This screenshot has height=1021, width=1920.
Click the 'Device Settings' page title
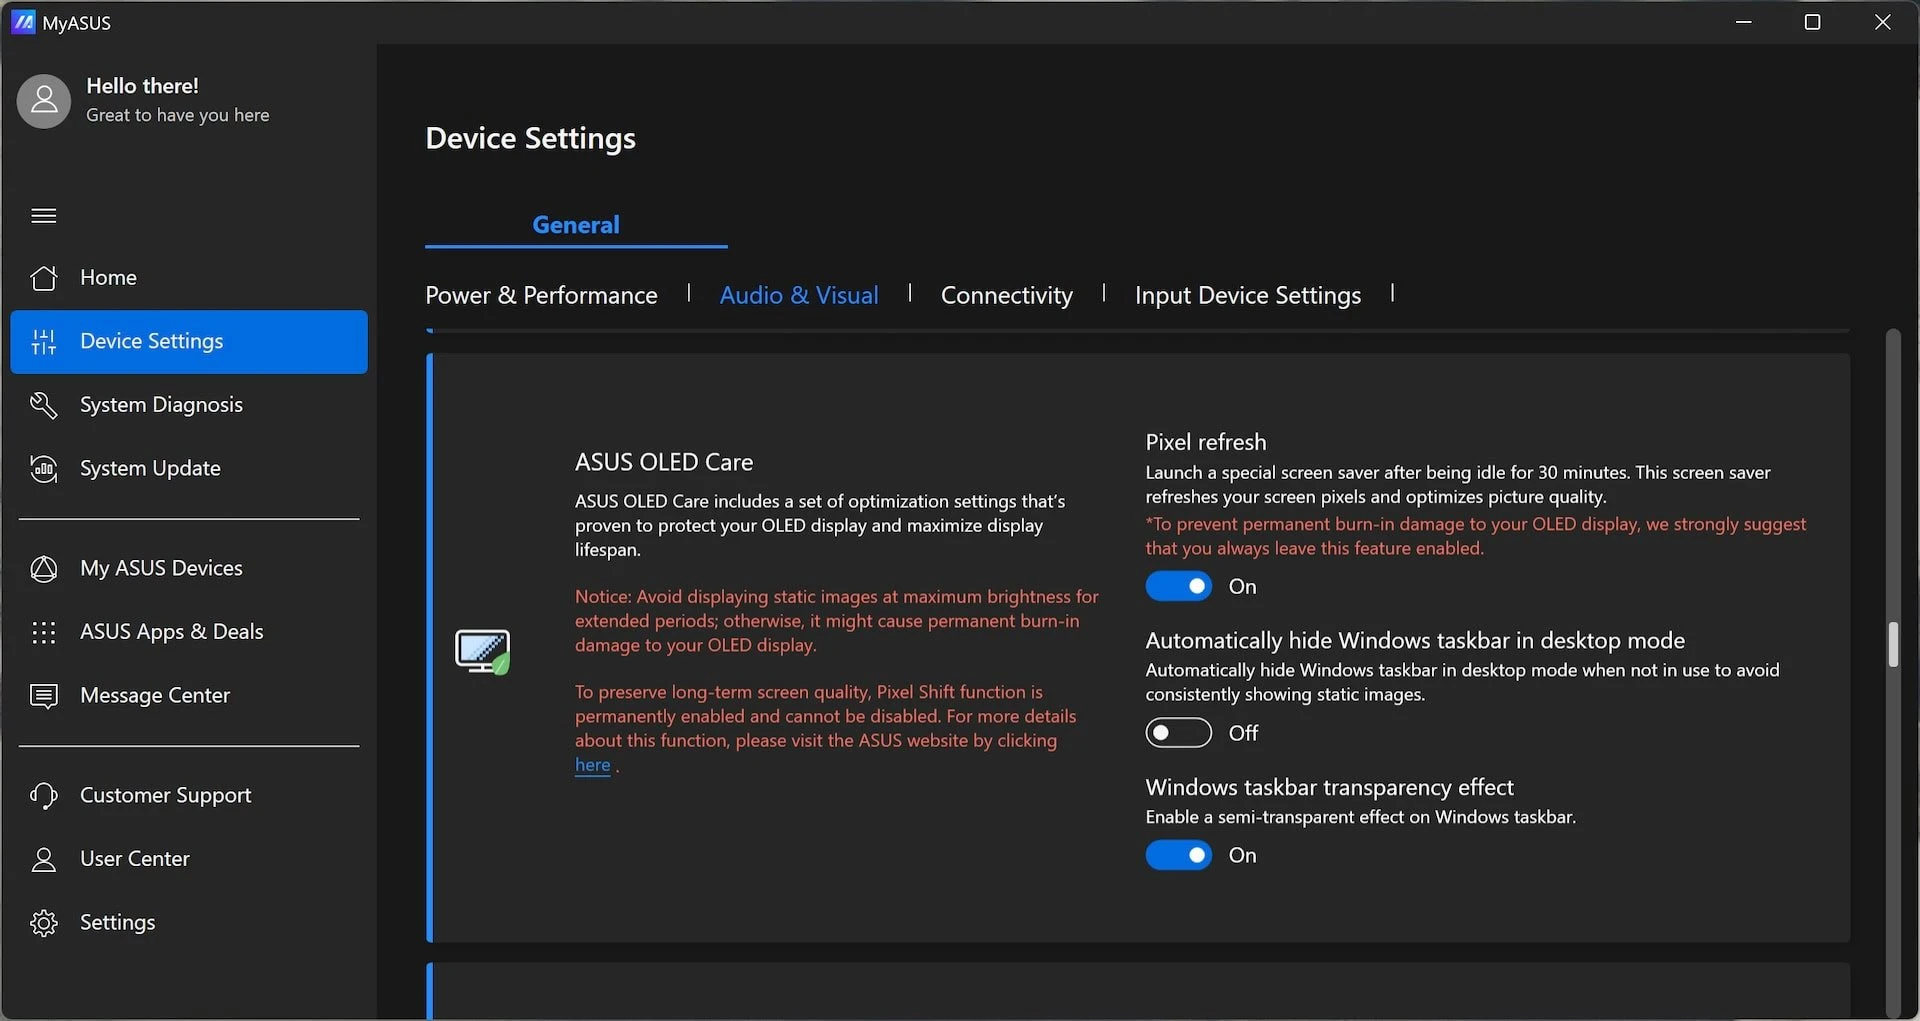pos(531,138)
